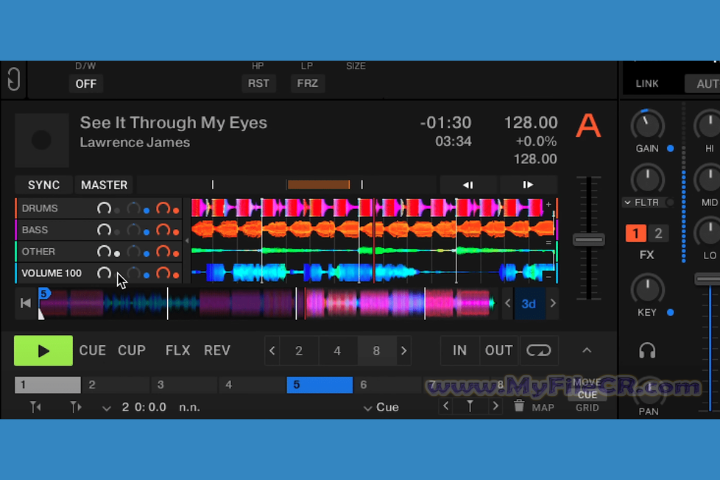Start playback with the green play button
Viewport: 720px width, 480px height.
click(x=43, y=350)
